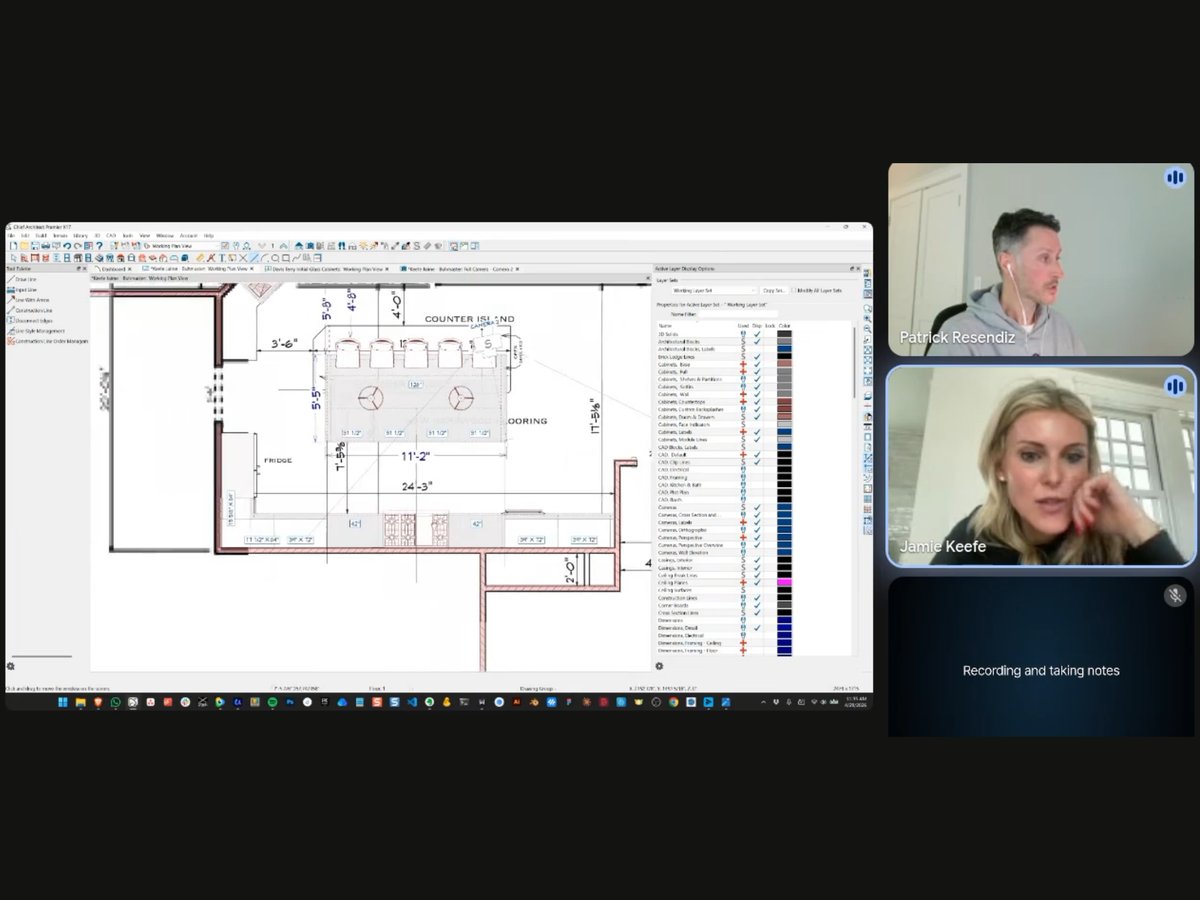Screen dimensions: 1200x900
Task: Toggle display of Cabinets, Countertops layer
Action: coord(757,402)
